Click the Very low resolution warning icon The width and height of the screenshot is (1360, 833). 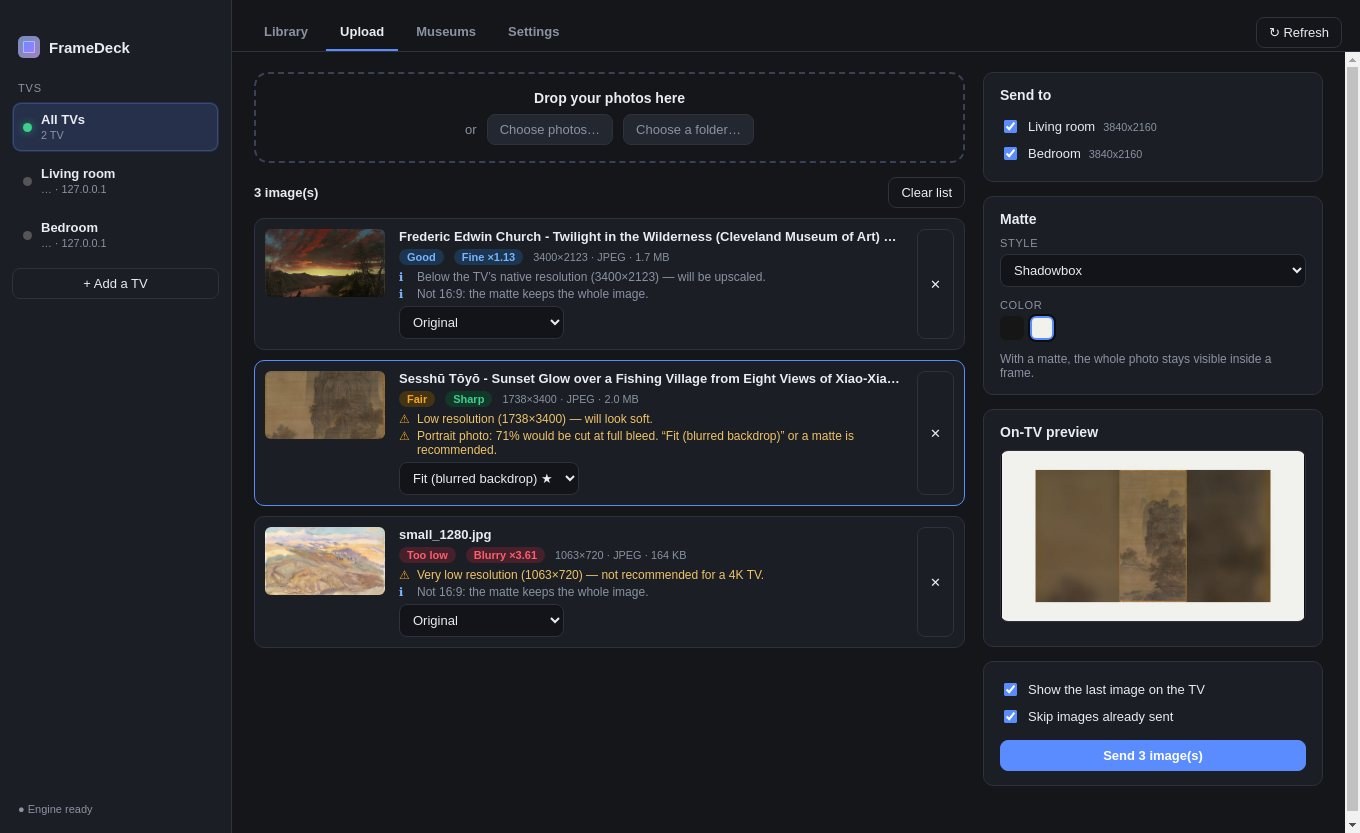[x=404, y=575]
